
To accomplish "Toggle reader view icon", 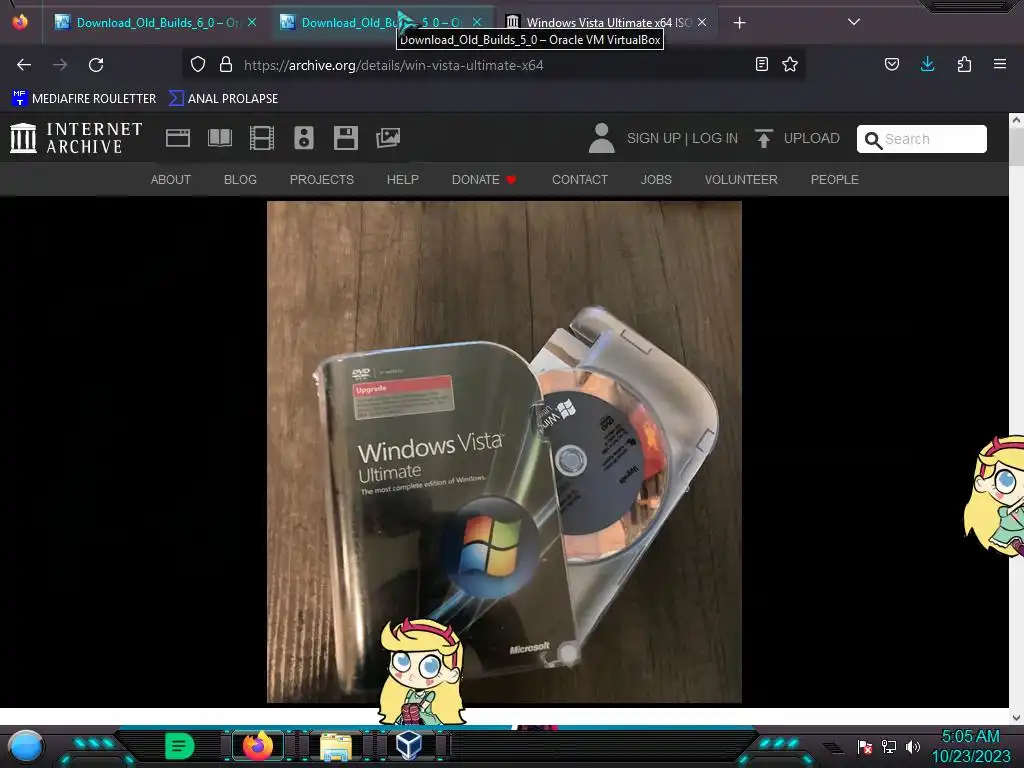I will 761,64.
